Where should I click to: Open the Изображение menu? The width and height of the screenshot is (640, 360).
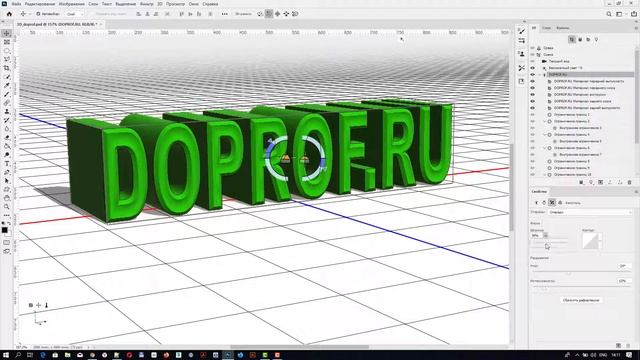point(71,4)
